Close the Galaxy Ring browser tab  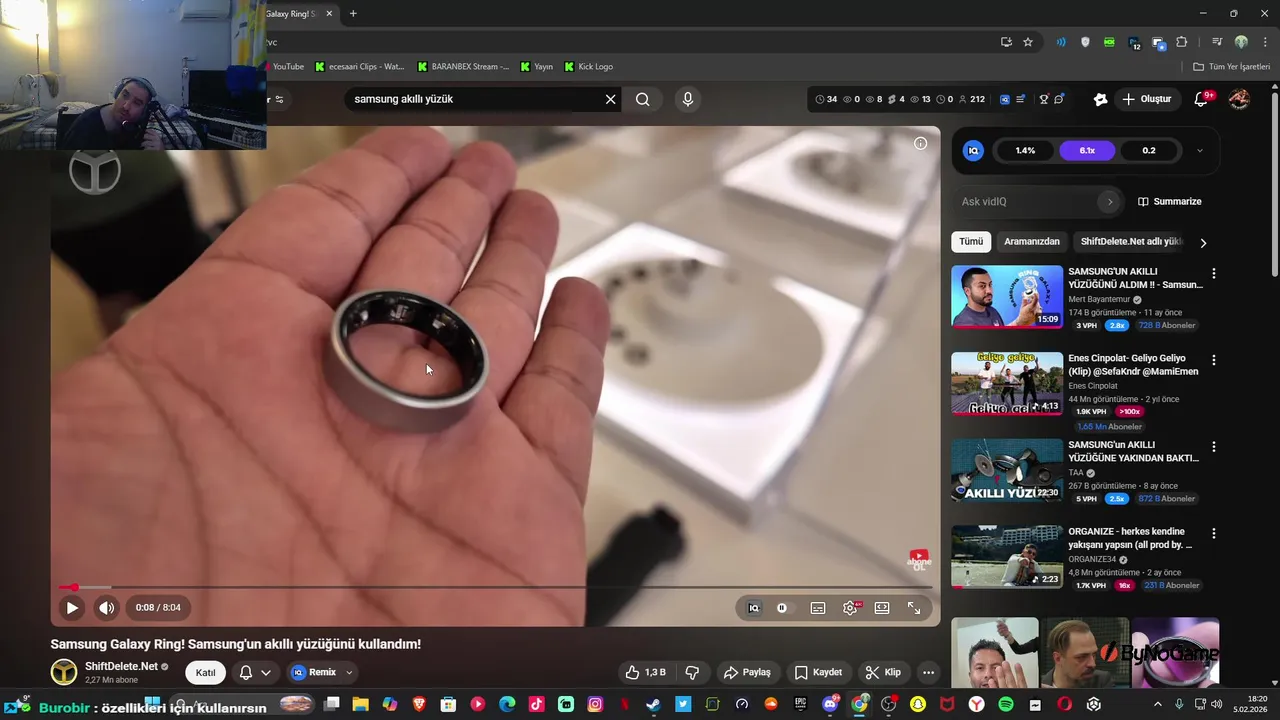pyautogui.click(x=329, y=13)
